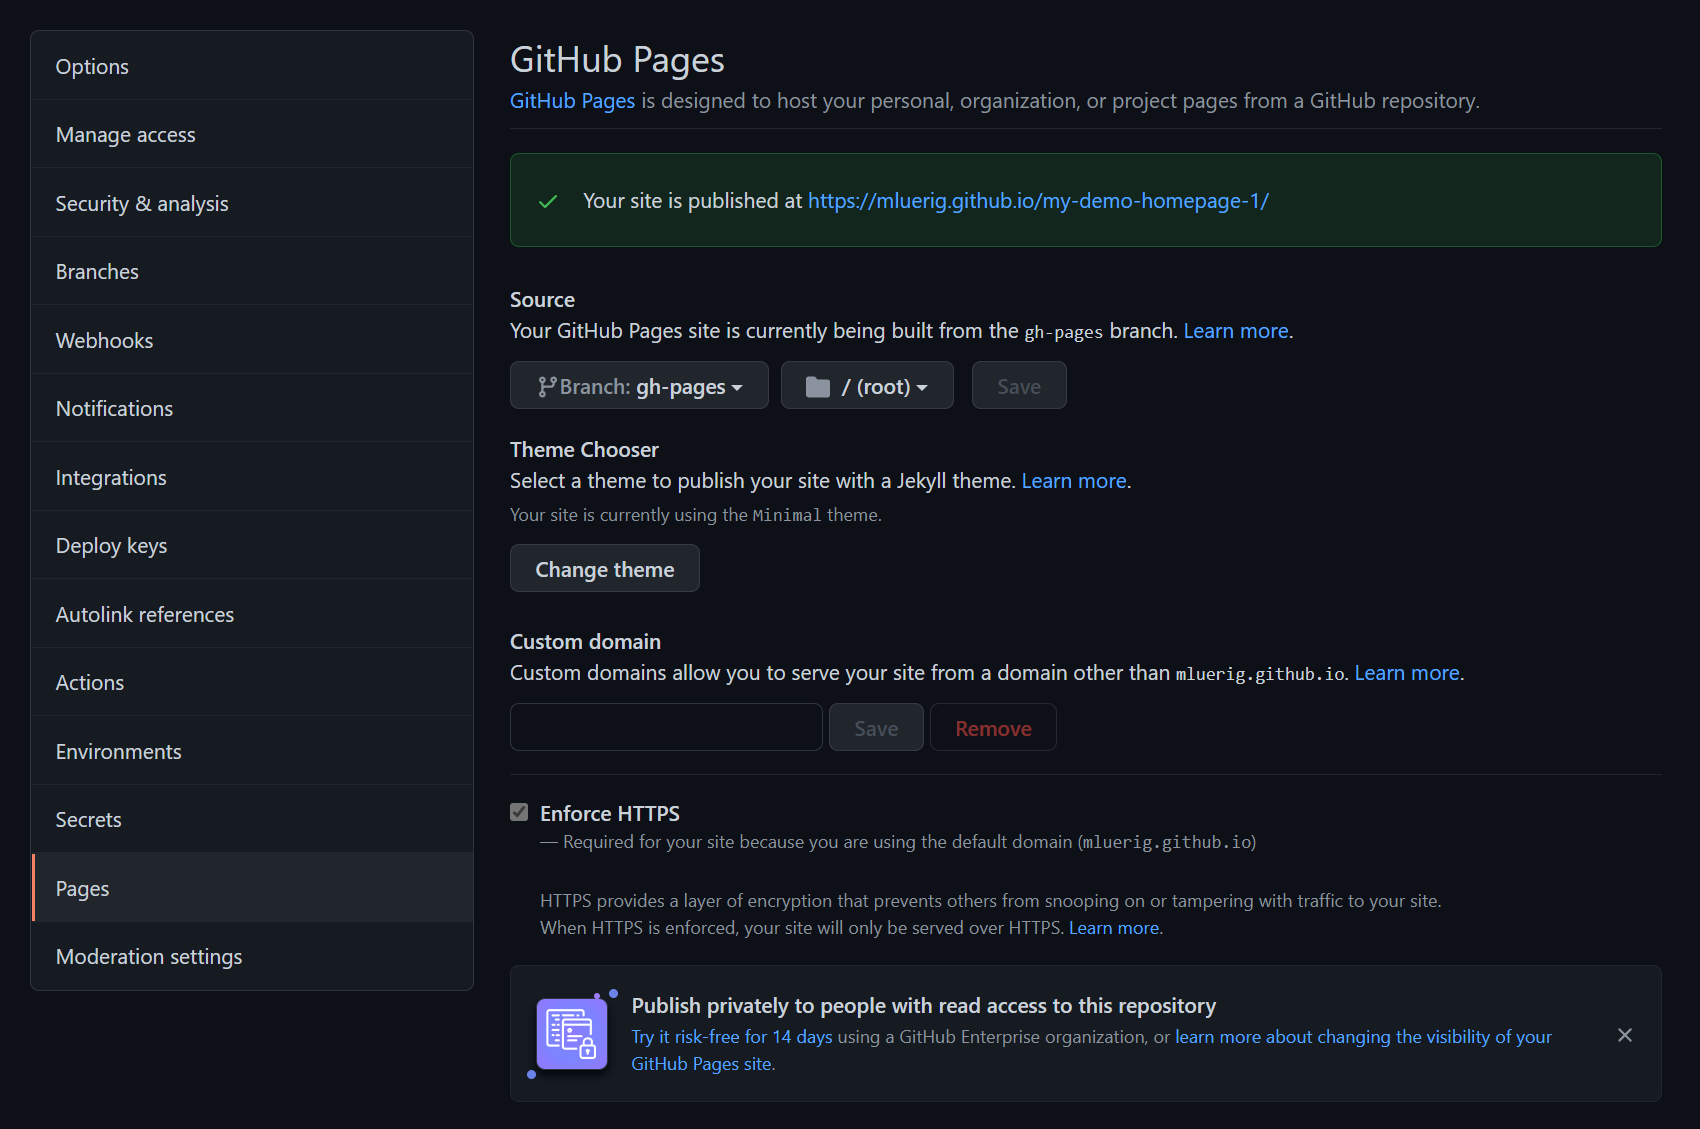Click Try it risk-free for 14 days link
This screenshot has height=1129, width=1700.
tap(732, 1037)
